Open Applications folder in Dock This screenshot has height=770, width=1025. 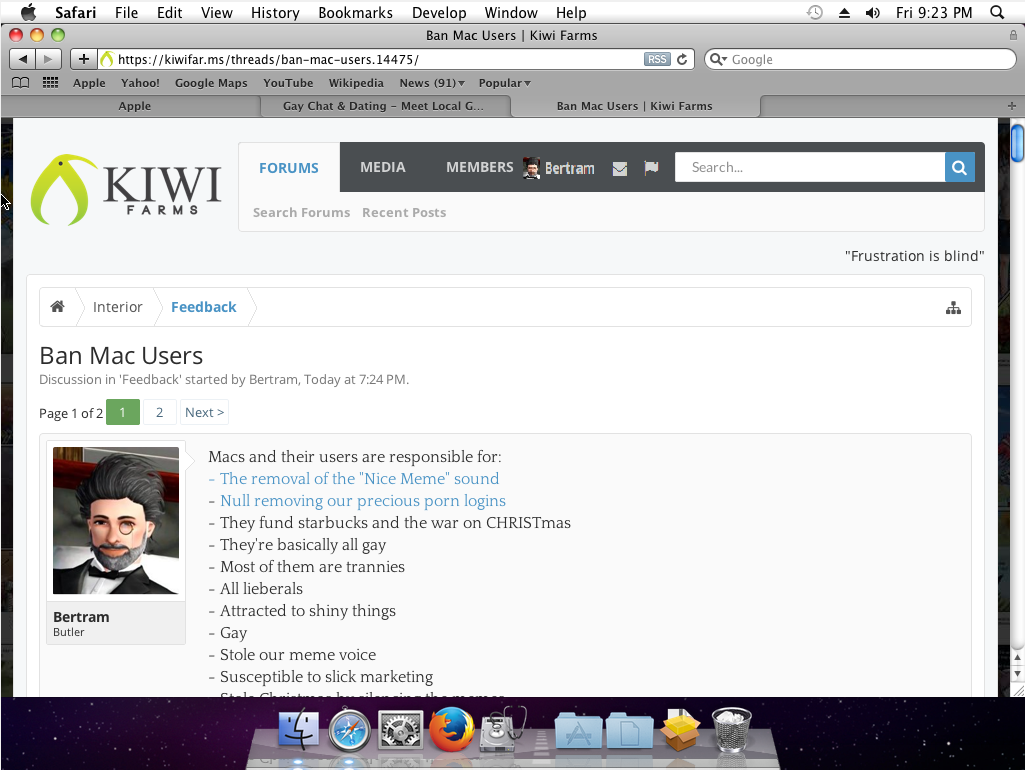(579, 730)
